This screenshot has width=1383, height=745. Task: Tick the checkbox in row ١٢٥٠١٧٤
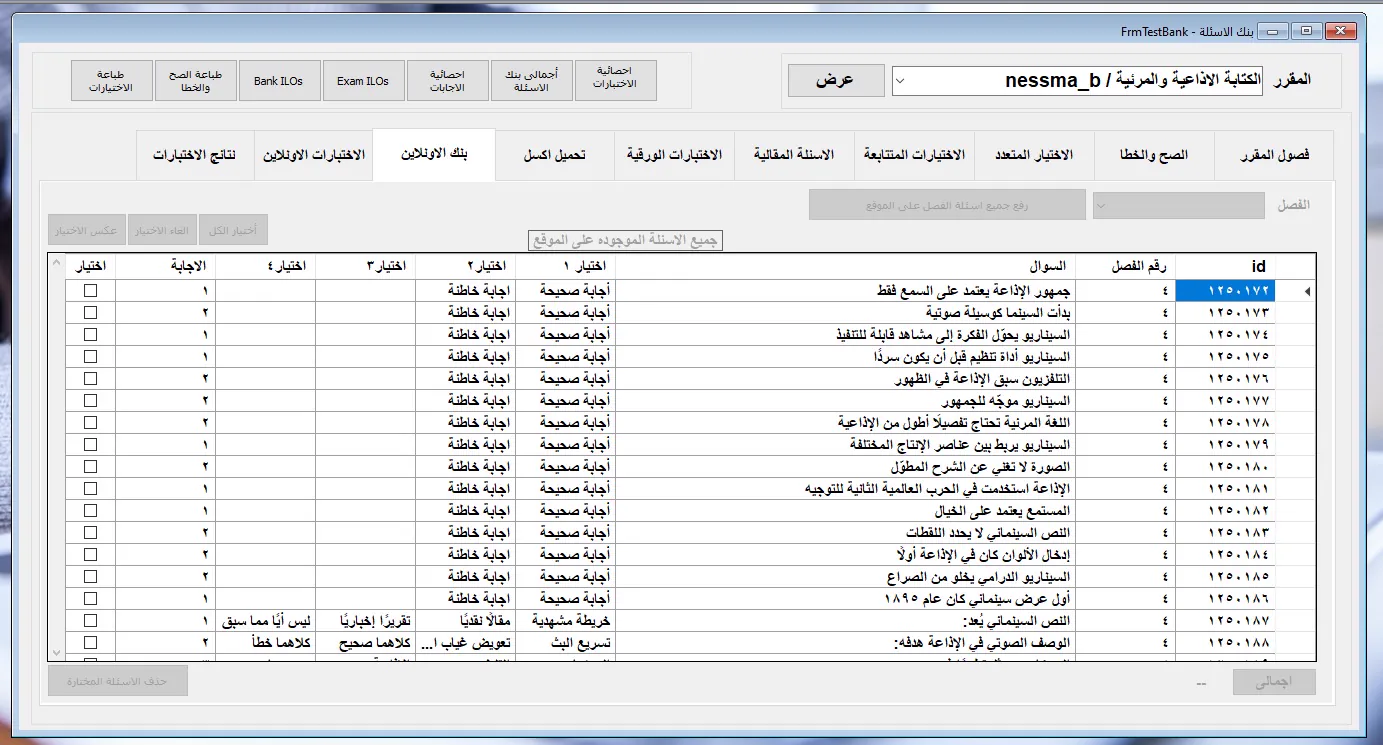click(91, 334)
